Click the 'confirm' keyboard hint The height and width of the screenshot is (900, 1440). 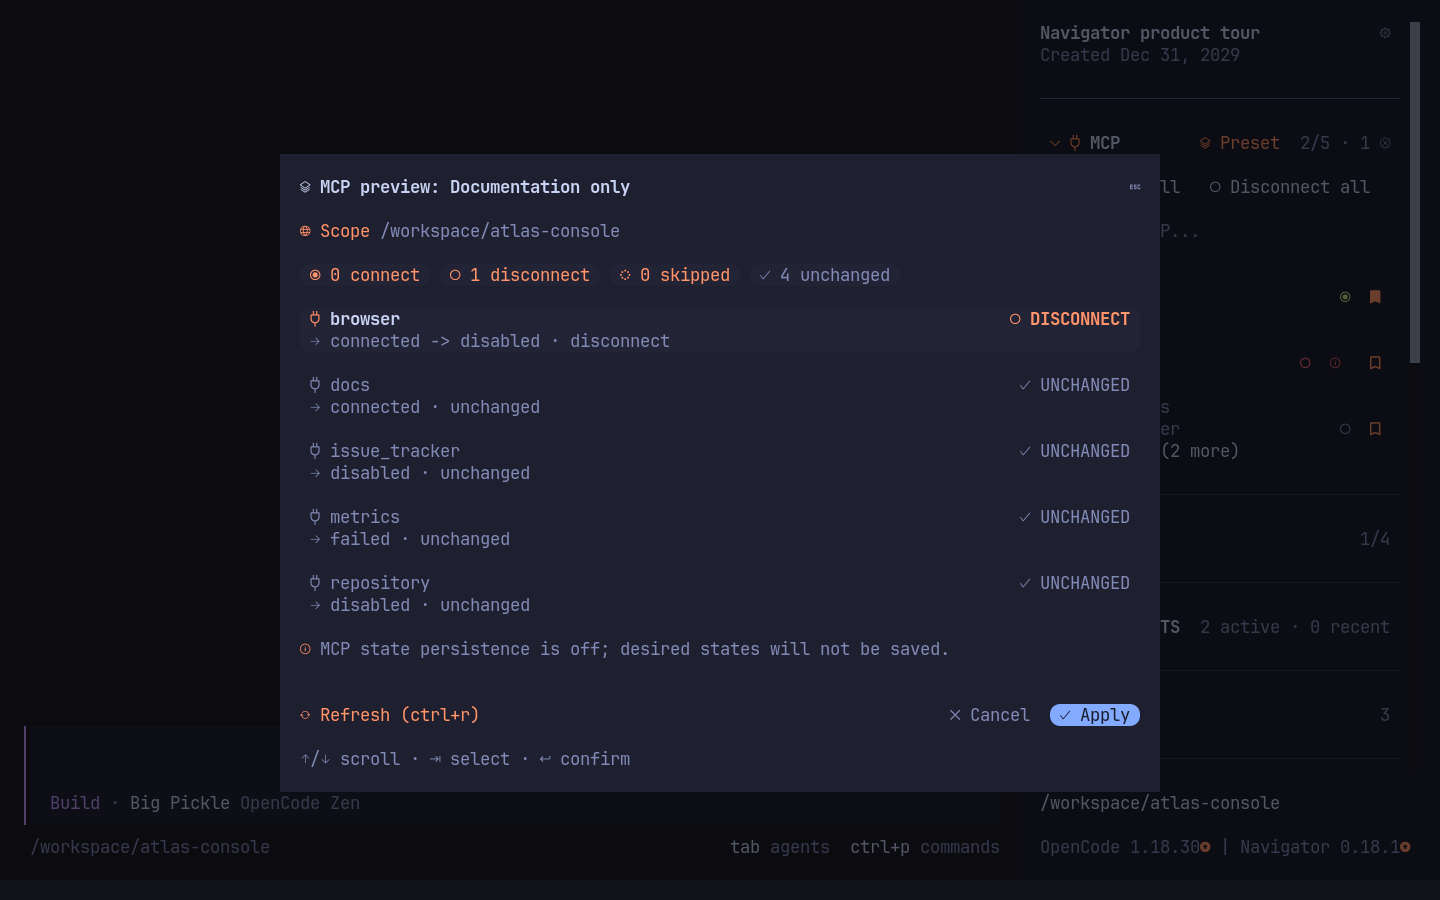tap(585, 759)
